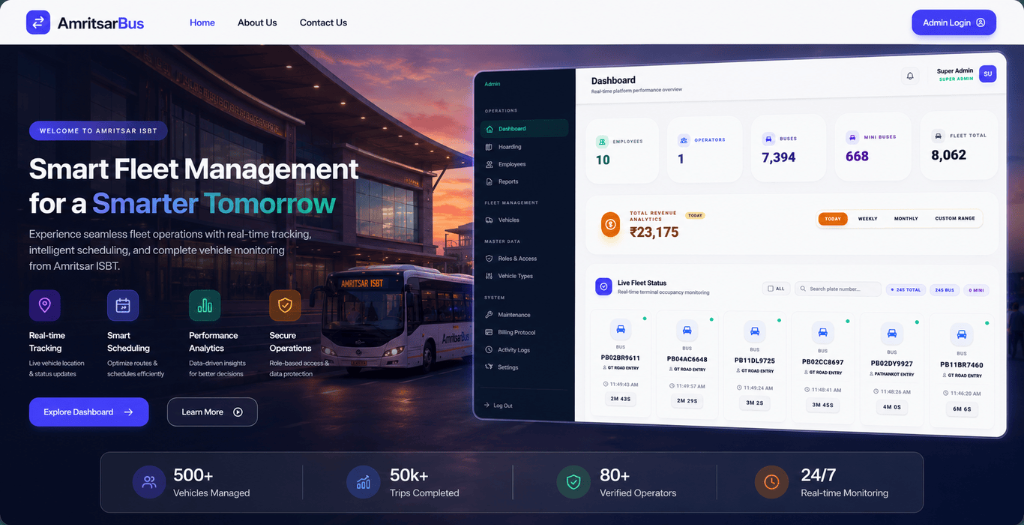
Task: Click the Smart Scheduling calendar icon
Action: 123,306
